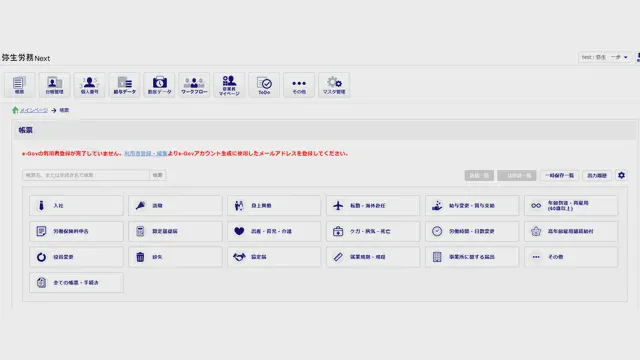Open 出力履歴 output history

pos(597,176)
